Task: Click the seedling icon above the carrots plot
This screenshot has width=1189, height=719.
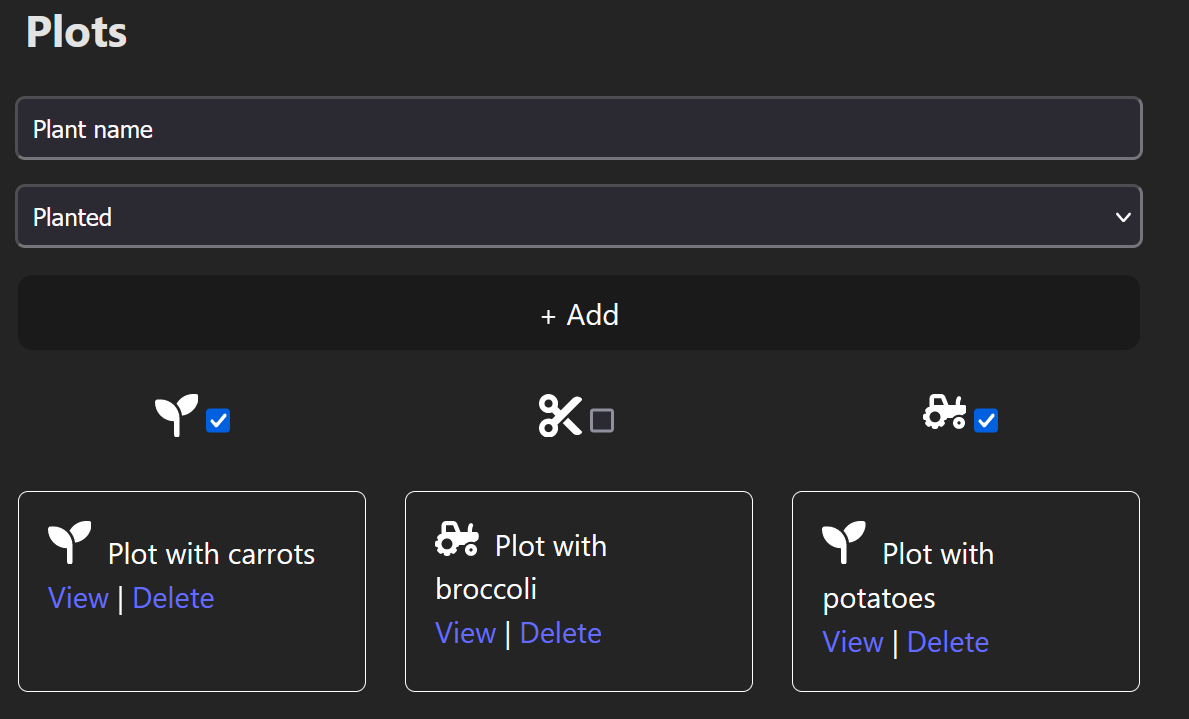Action: [x=176, y=413]
